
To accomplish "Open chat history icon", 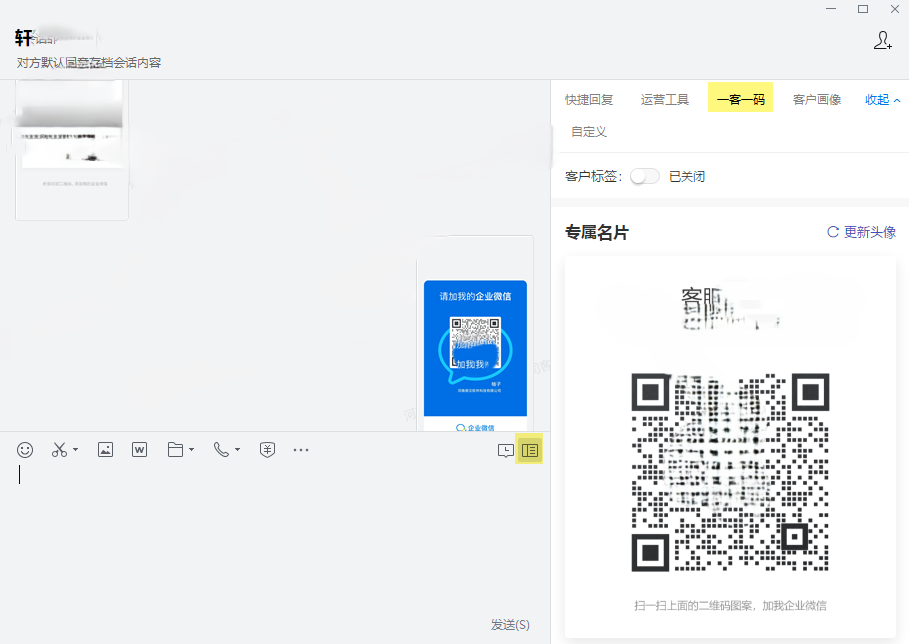I will click(x=506, y=450).
